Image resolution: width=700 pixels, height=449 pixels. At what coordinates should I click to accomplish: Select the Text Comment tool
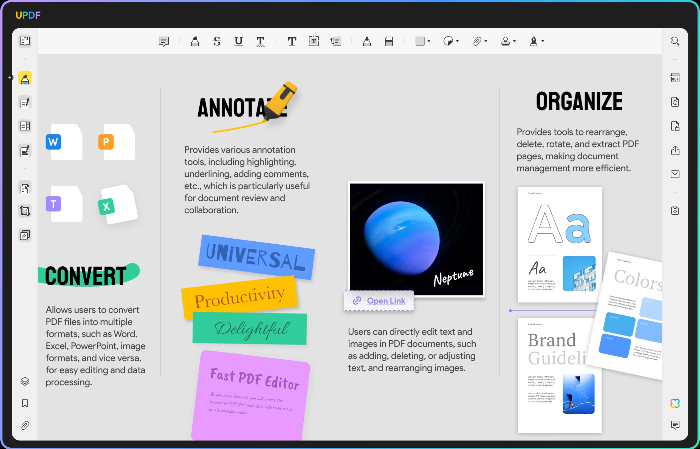292,42
